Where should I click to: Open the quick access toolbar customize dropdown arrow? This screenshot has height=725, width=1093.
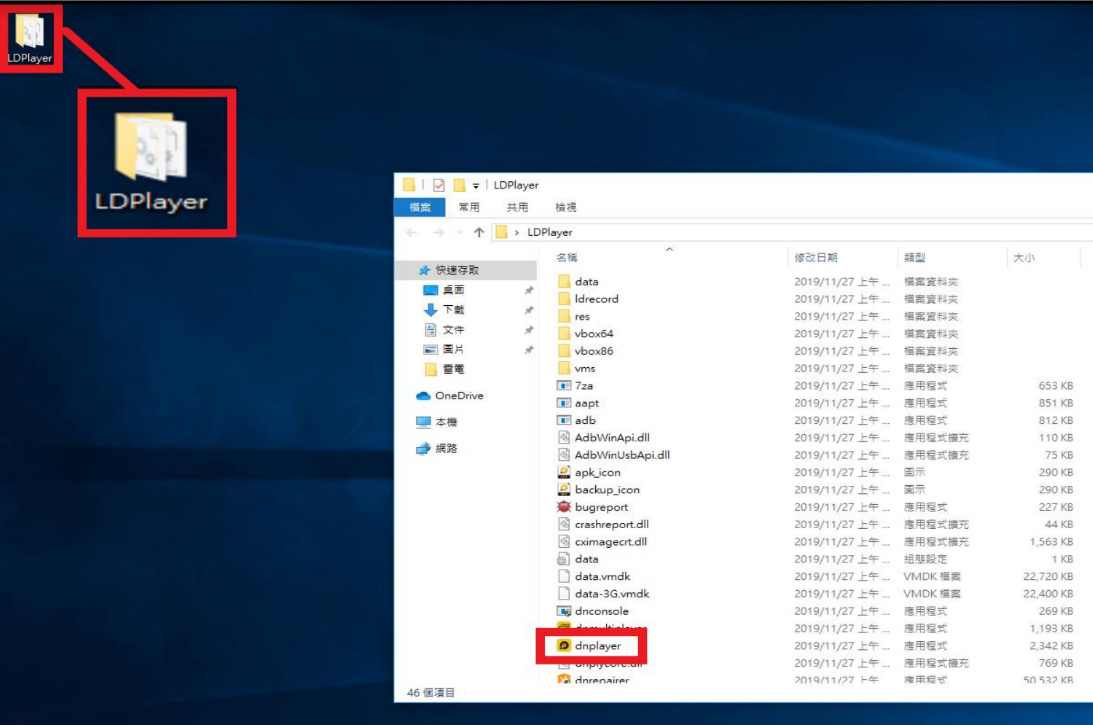pos(476,185)
